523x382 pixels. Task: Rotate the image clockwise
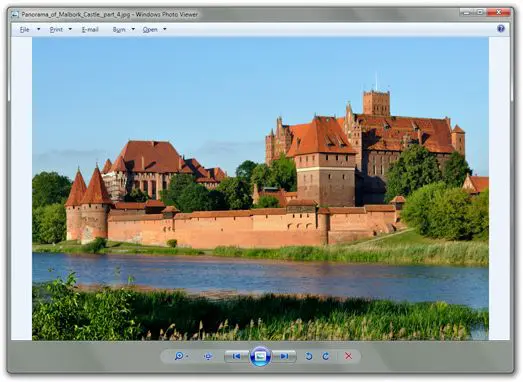point(326,356)
